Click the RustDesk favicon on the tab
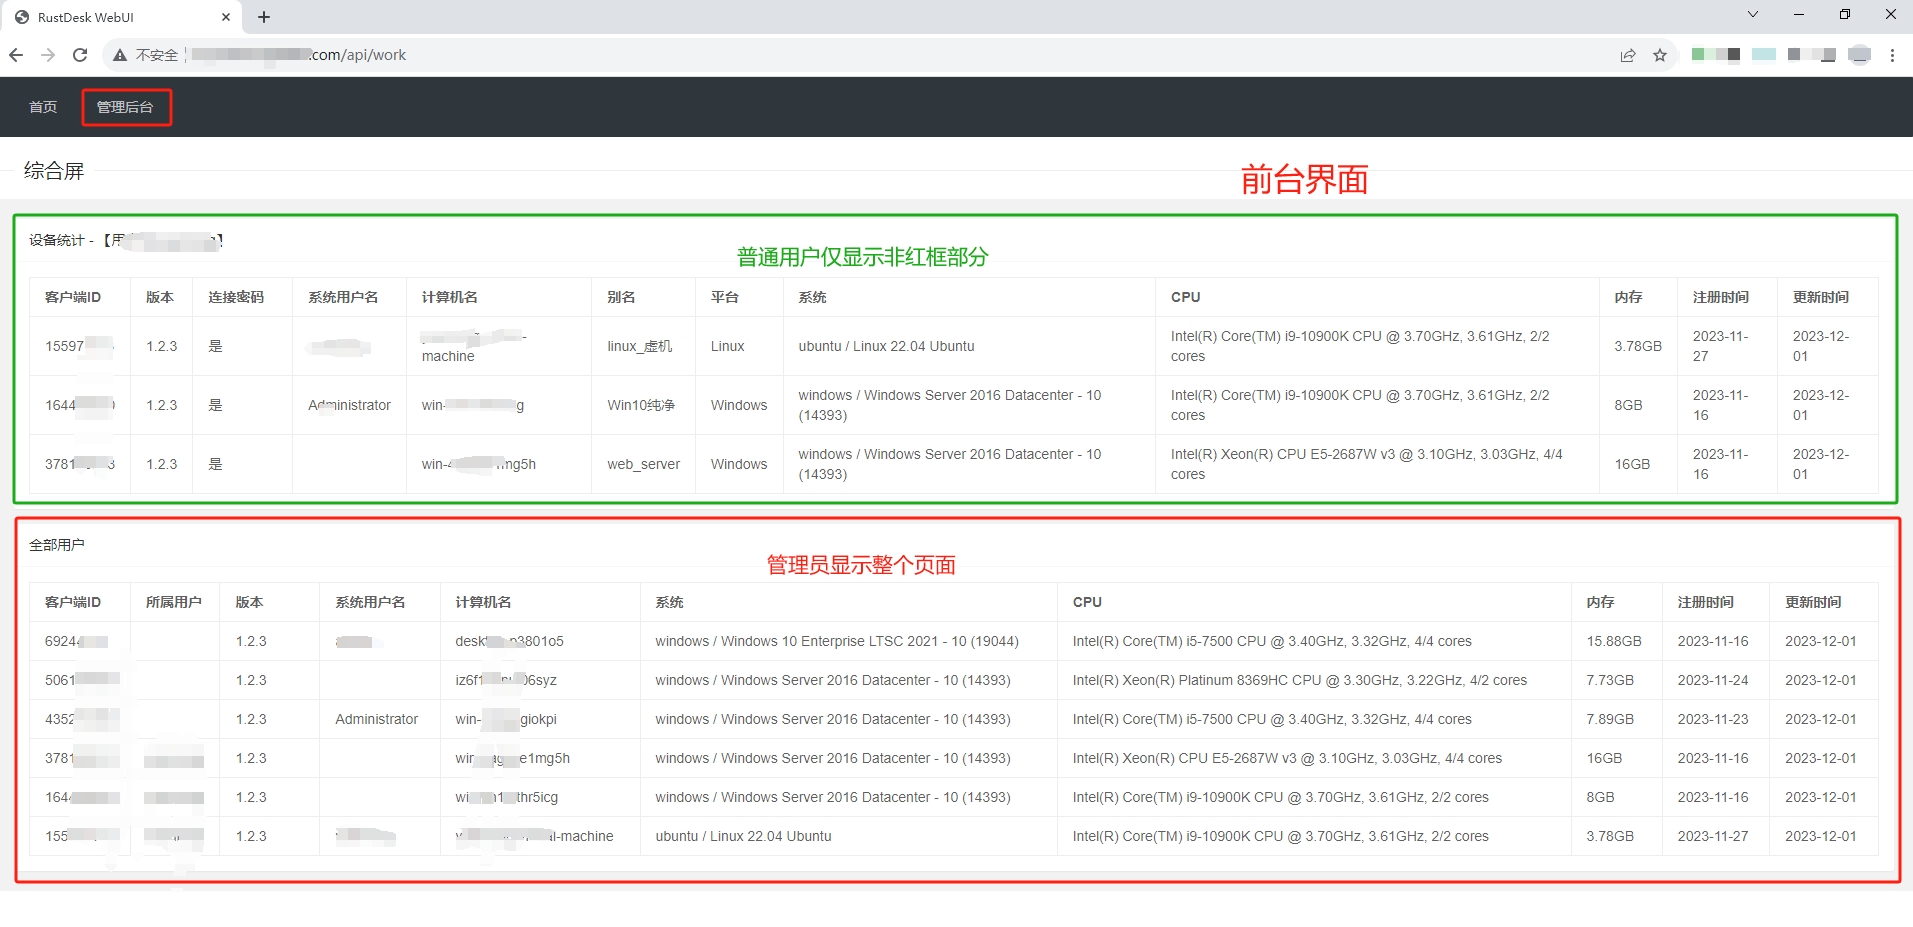Screen dimensions: 1913x927 click(20, 17)
